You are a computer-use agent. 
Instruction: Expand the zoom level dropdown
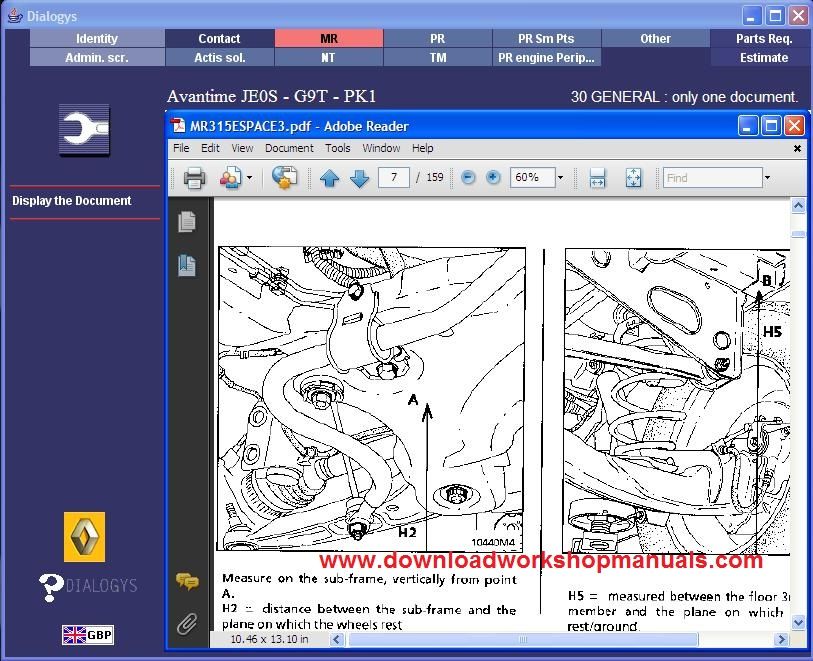pos(560,177)
